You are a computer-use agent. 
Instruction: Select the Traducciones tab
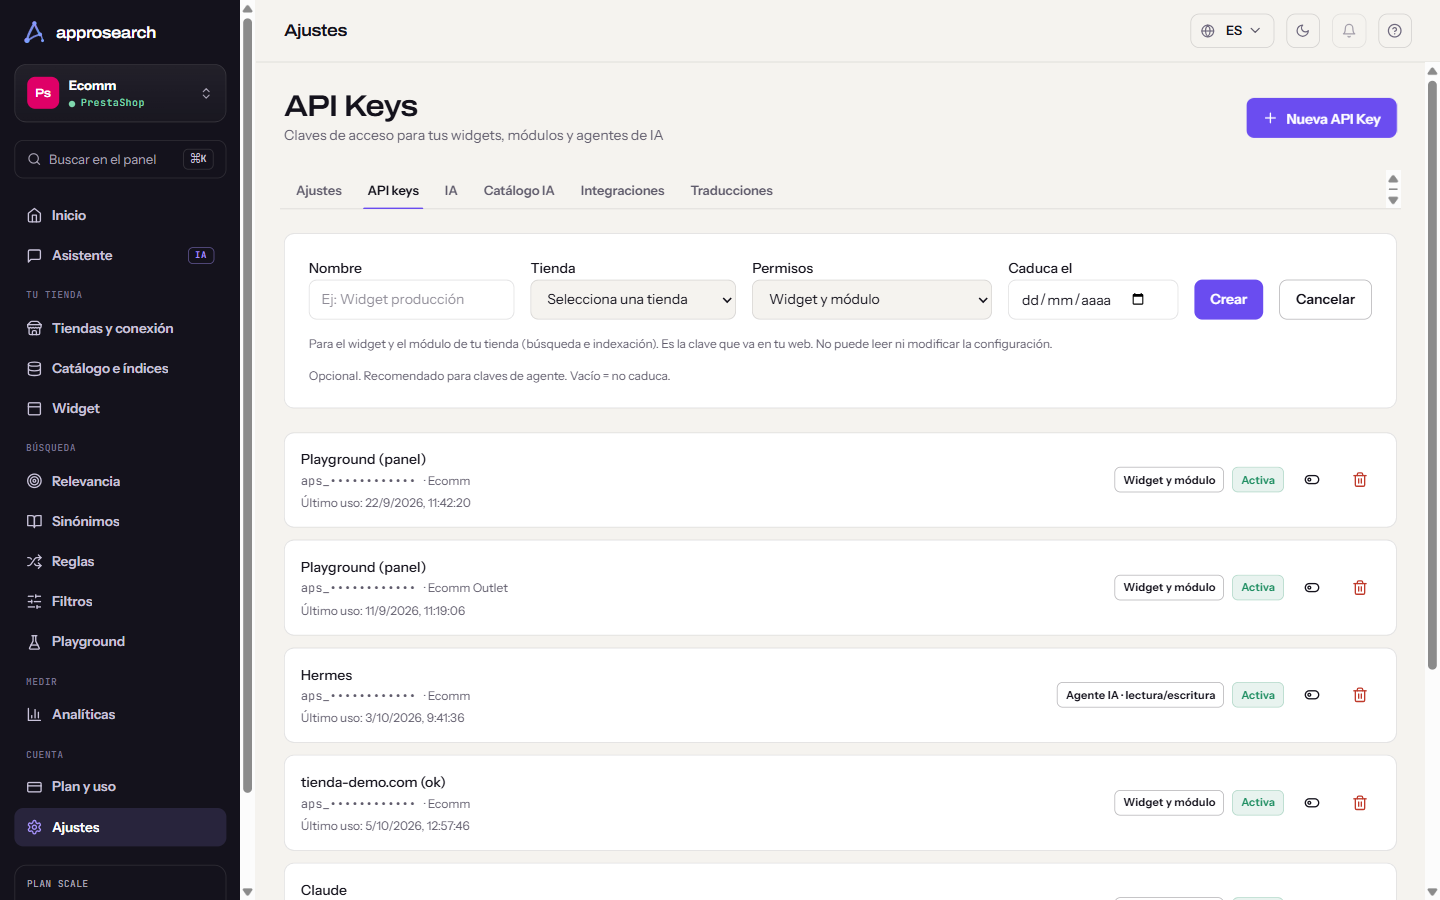(731, 191)
